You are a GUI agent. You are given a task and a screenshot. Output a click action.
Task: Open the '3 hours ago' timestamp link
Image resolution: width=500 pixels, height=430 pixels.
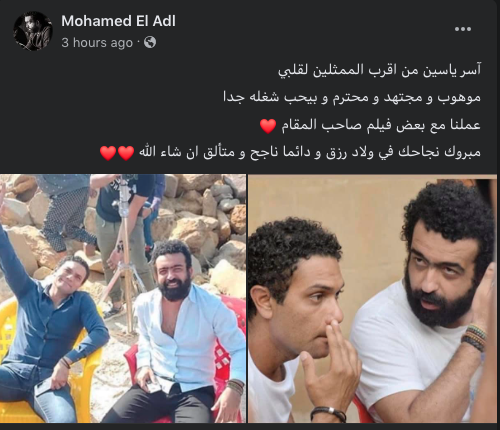click(97, 43)
